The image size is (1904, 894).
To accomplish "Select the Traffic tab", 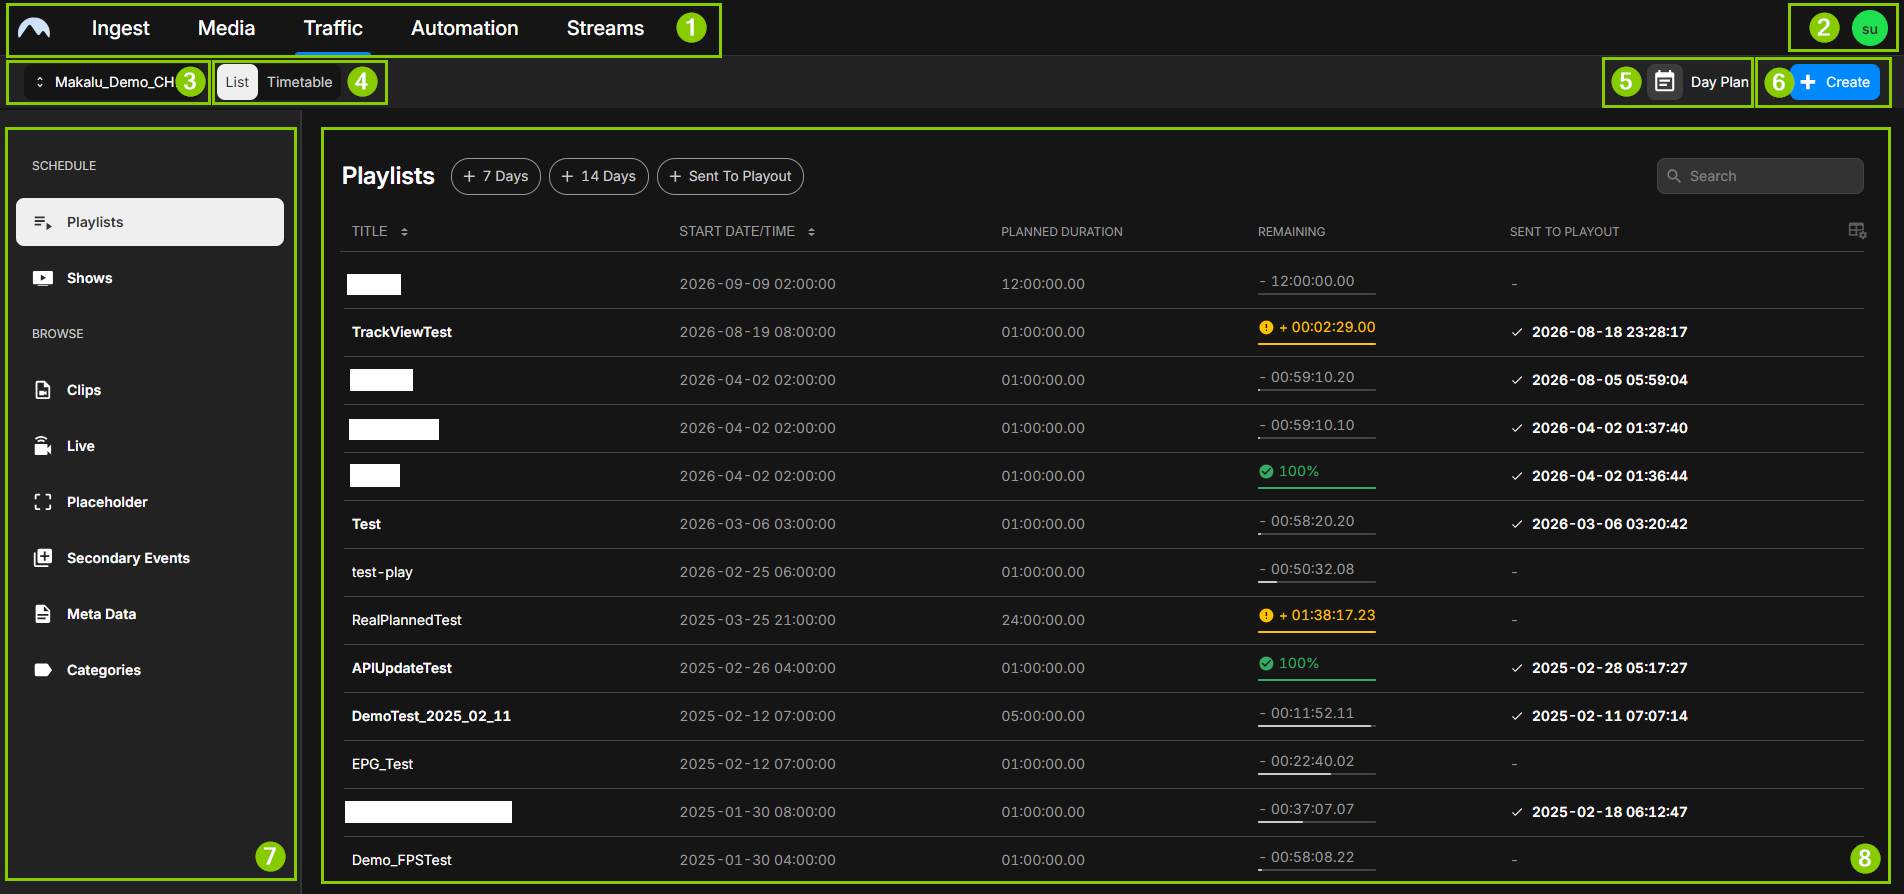I will (x=333, y=28).
